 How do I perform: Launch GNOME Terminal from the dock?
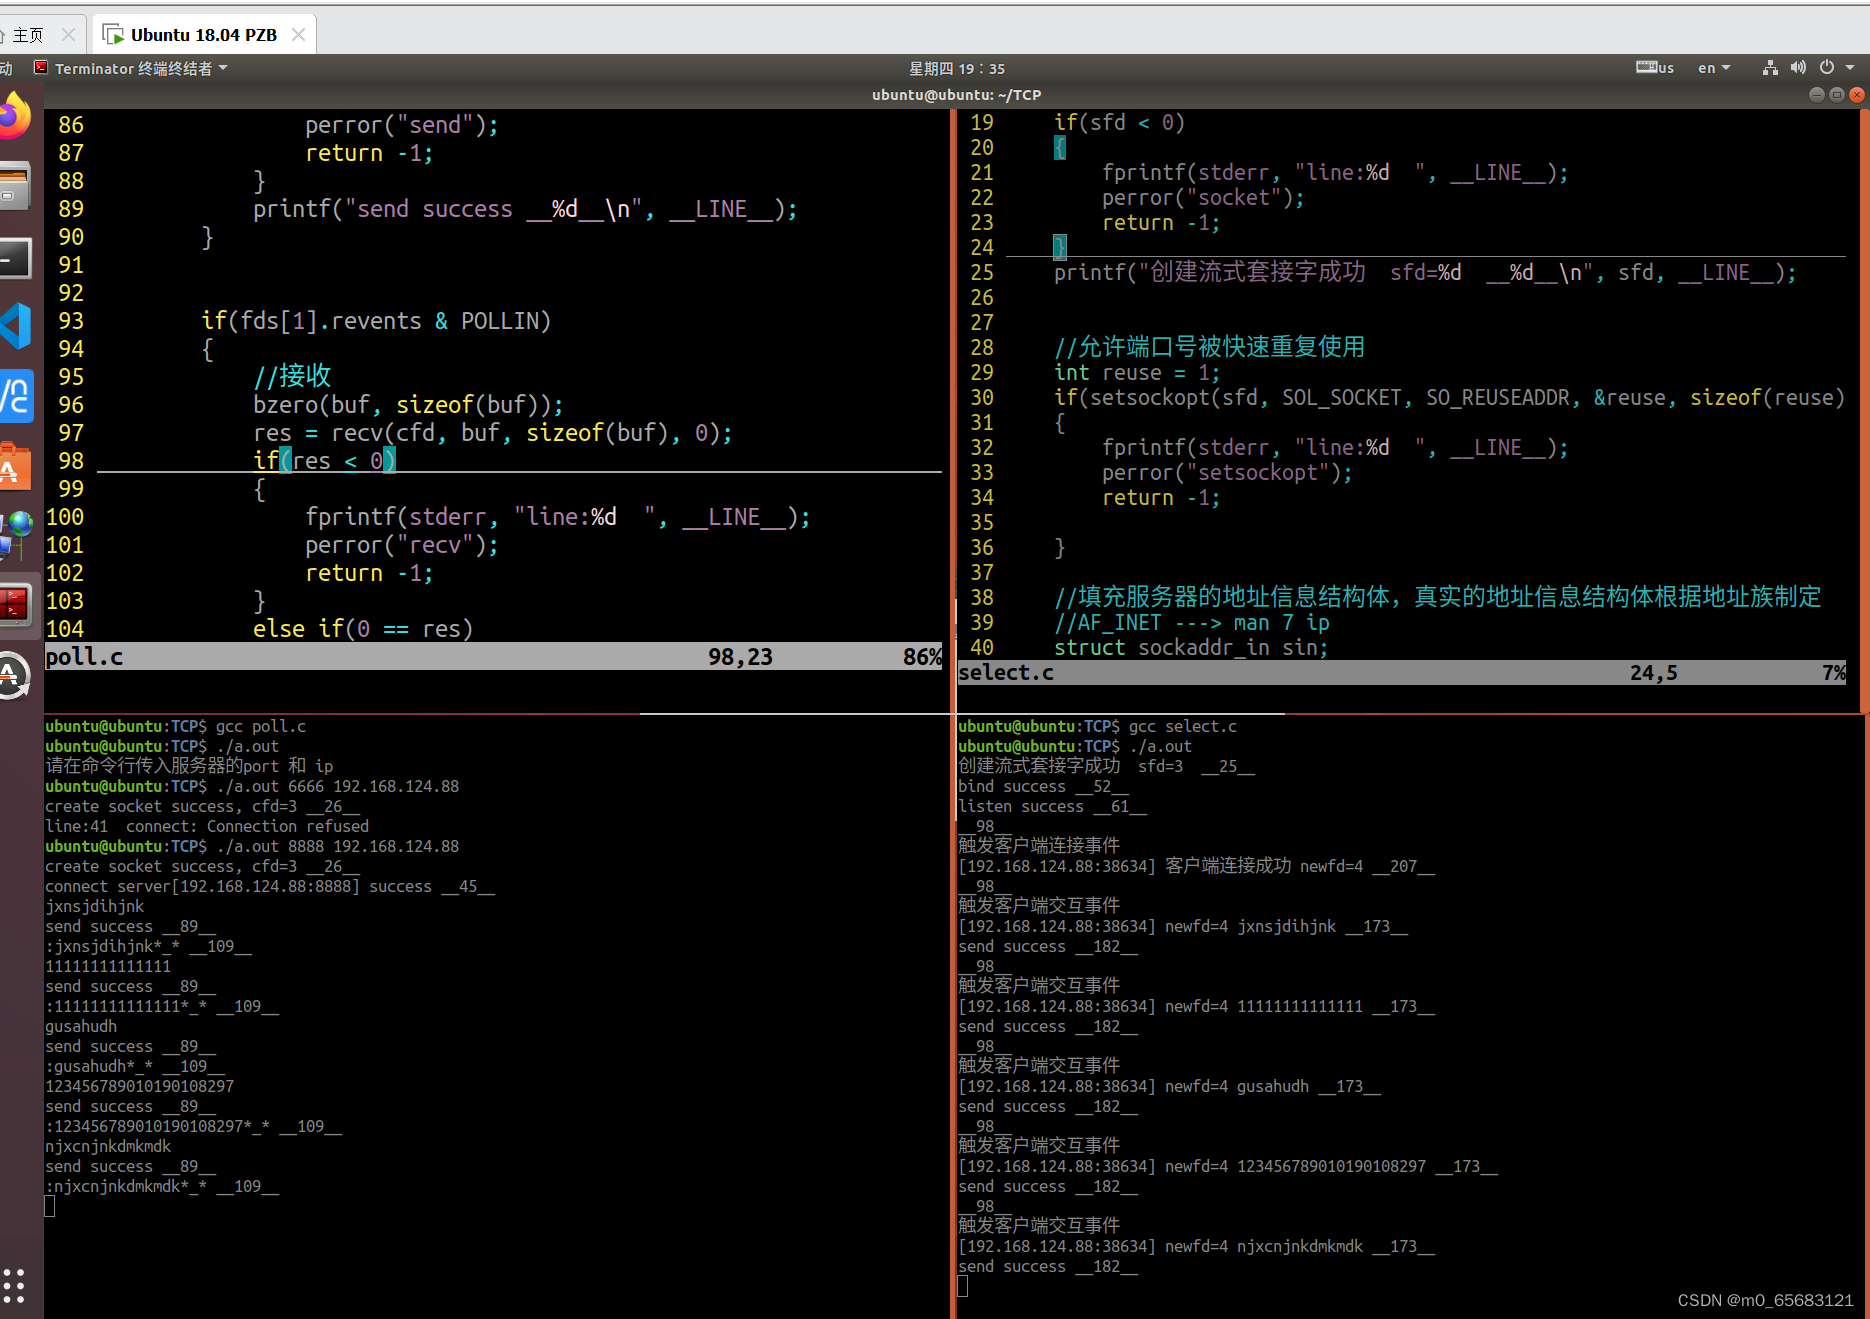(14, 257)
